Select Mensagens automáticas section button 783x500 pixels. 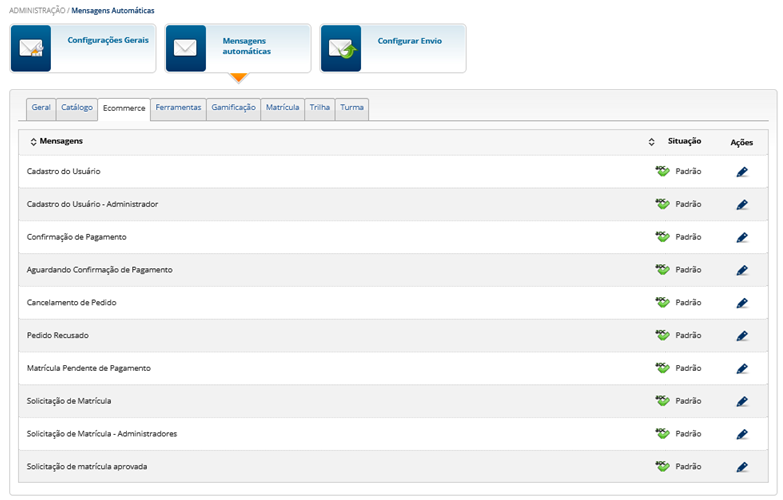(238, 48)
